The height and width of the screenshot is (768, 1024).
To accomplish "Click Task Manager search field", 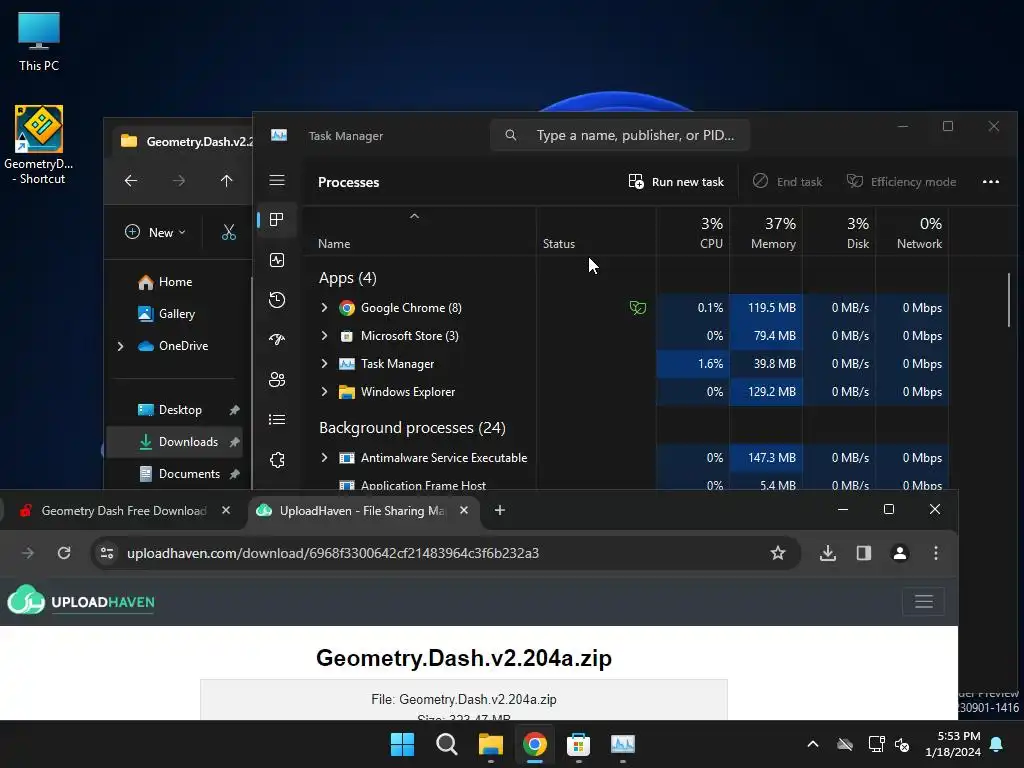I will [x=620, y=135].
